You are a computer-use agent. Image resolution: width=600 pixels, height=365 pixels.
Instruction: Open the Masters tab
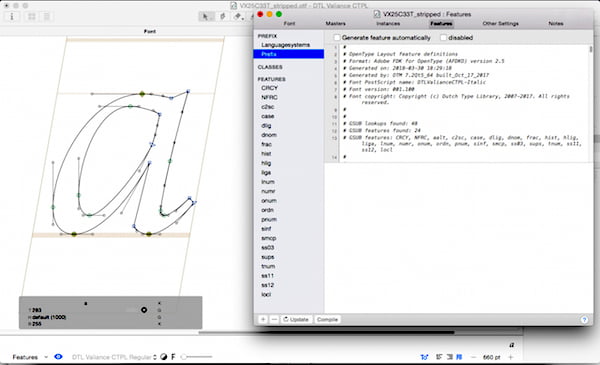click(x=336, y=24)
